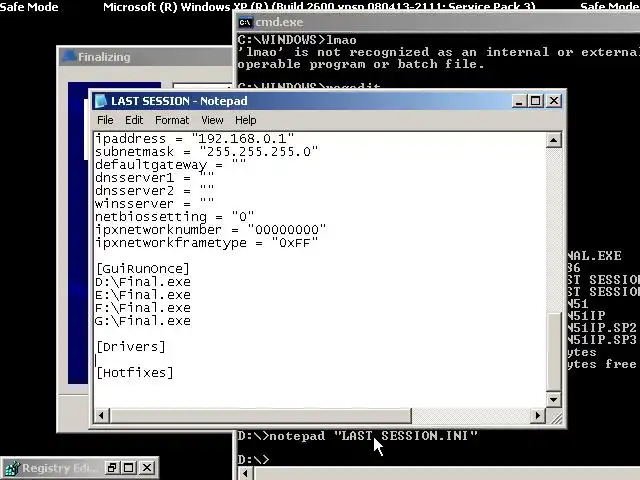
Task: Close the minimized Registry Editor window
Action: coord(147,468)
